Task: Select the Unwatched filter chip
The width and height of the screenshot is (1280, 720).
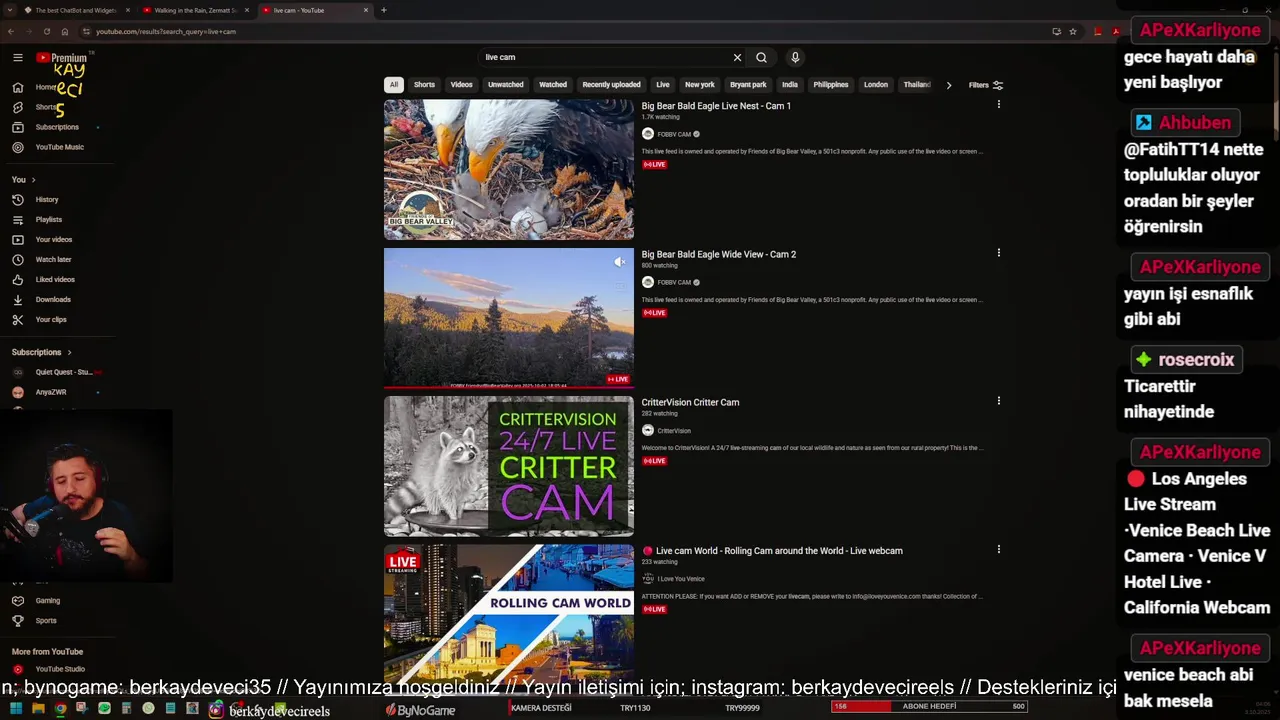Action: pos(505,85)
